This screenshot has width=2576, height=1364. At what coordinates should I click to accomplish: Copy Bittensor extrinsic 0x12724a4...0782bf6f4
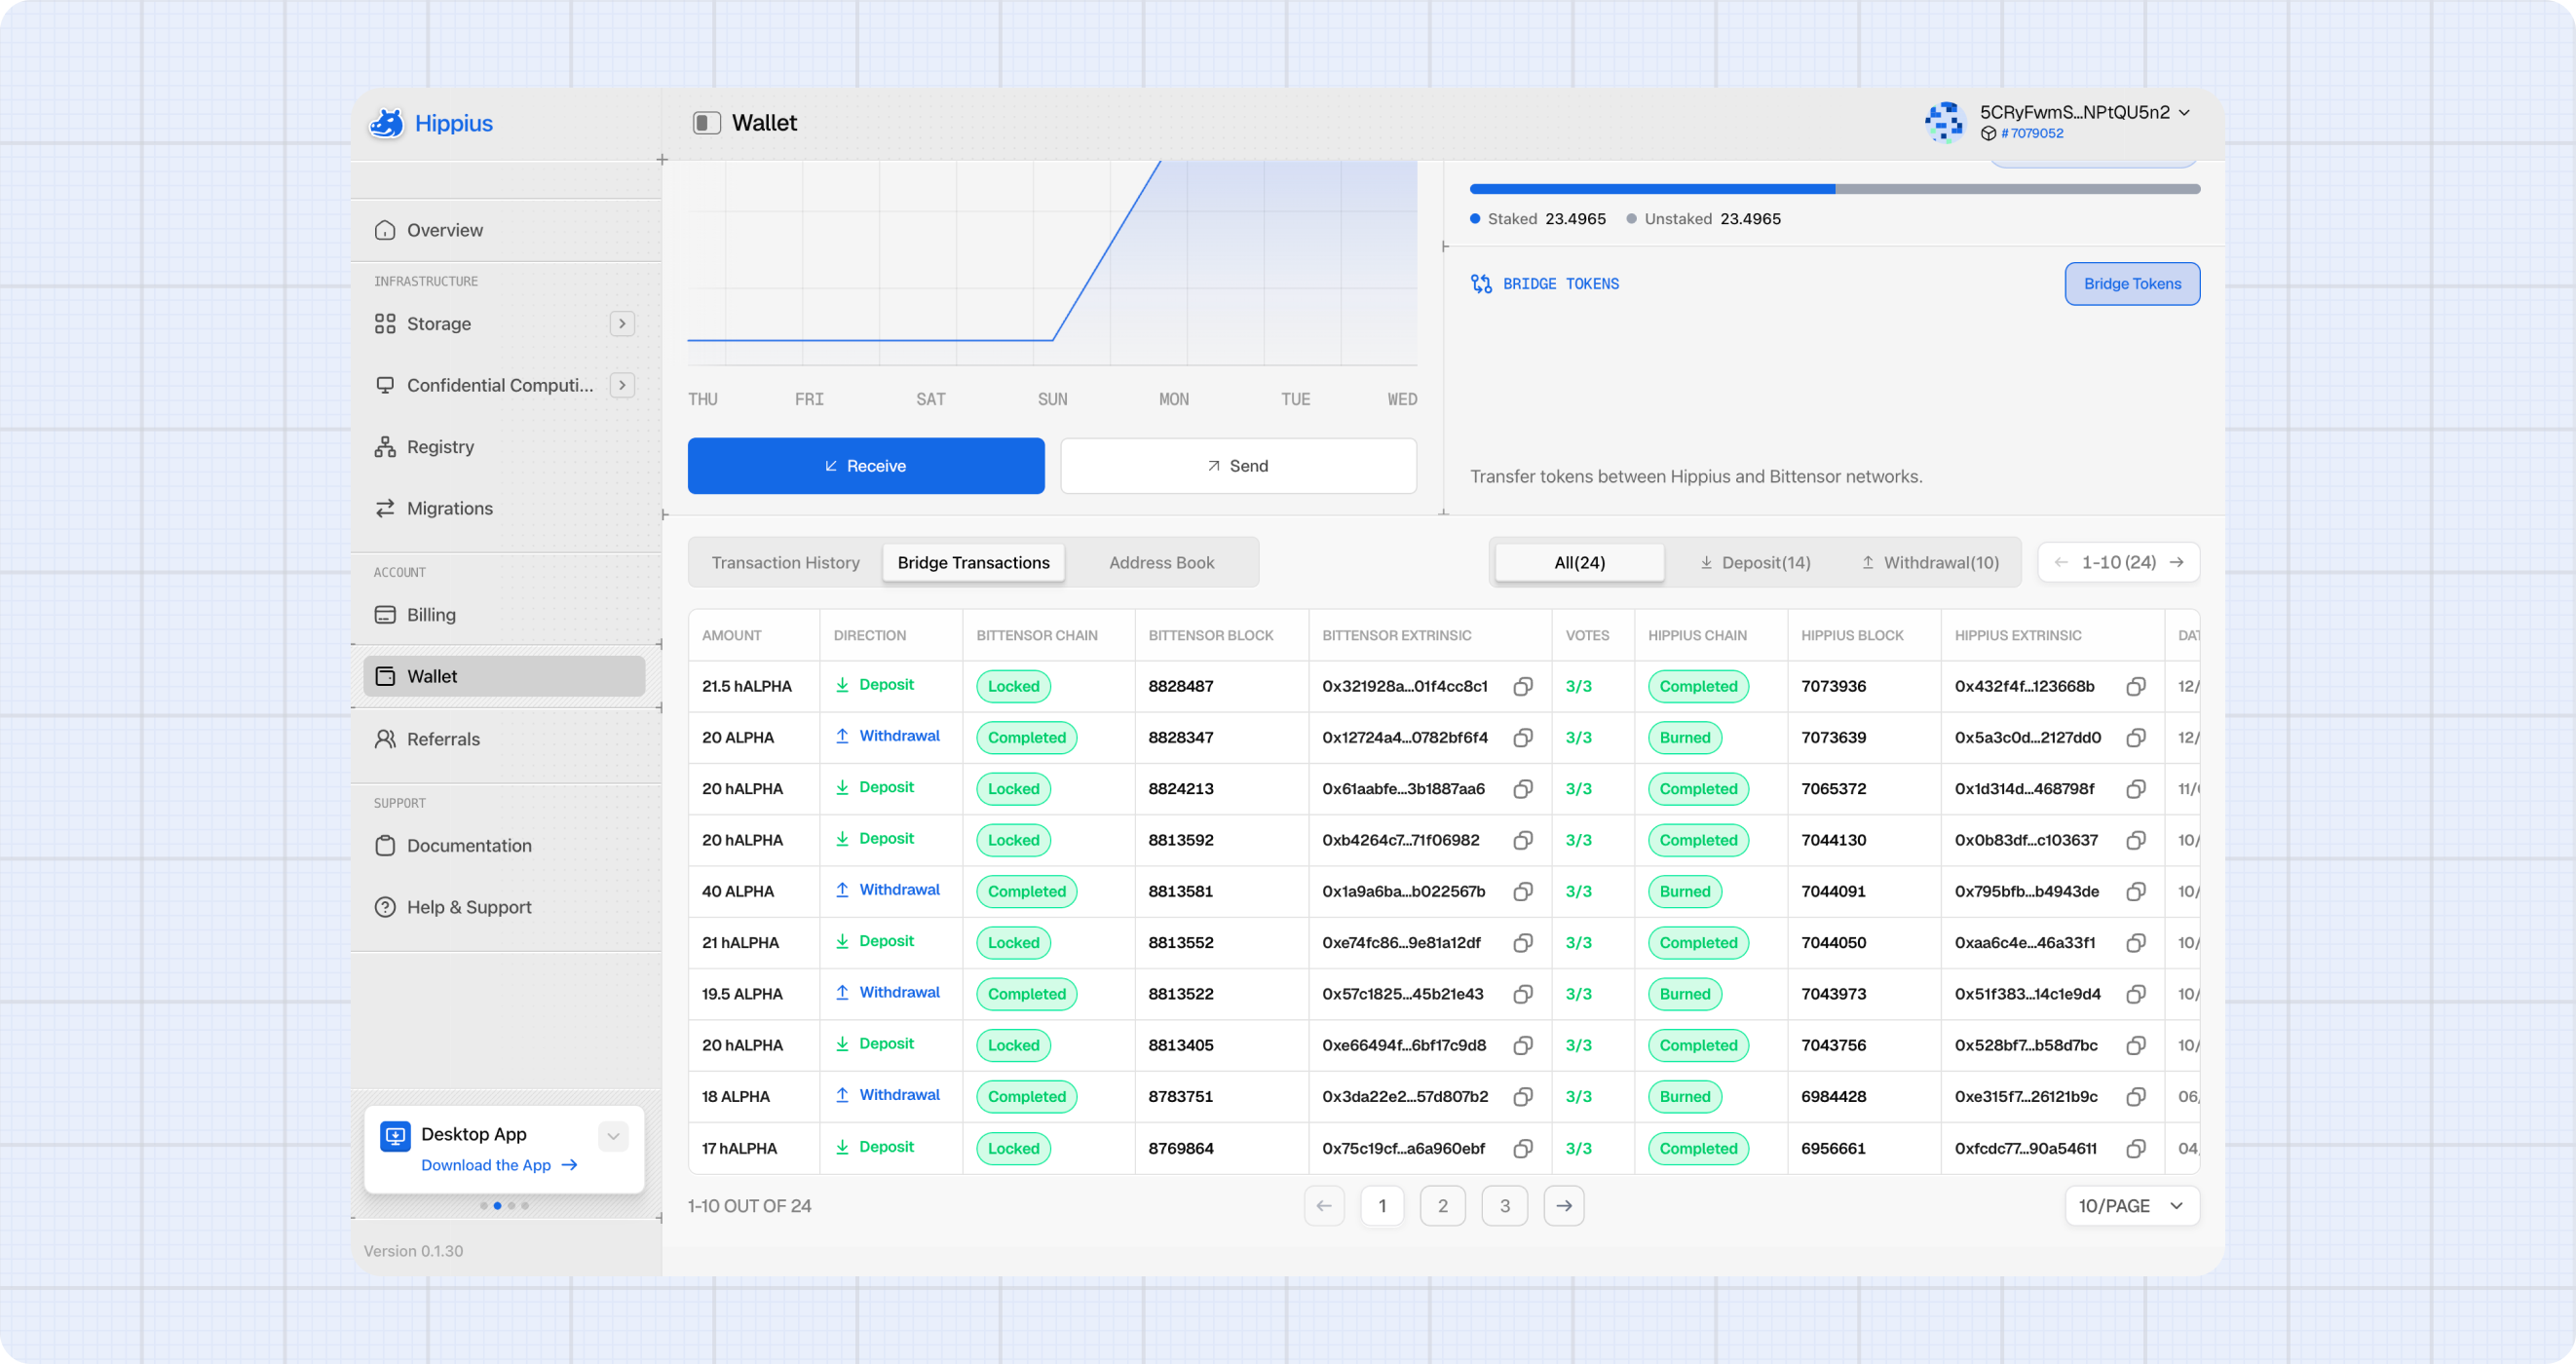(x=1523, y=738)
